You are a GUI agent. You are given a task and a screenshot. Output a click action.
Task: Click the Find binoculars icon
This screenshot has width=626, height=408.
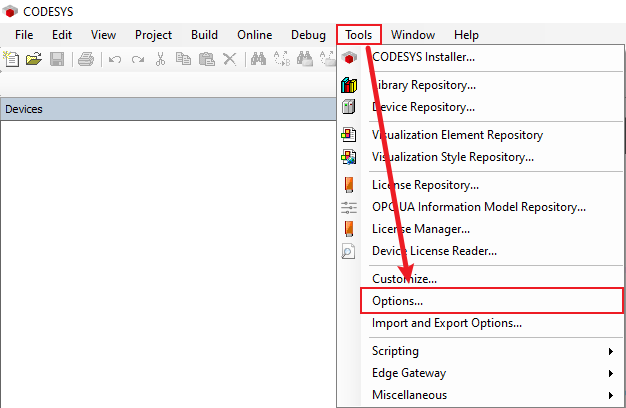pos(258,59)
